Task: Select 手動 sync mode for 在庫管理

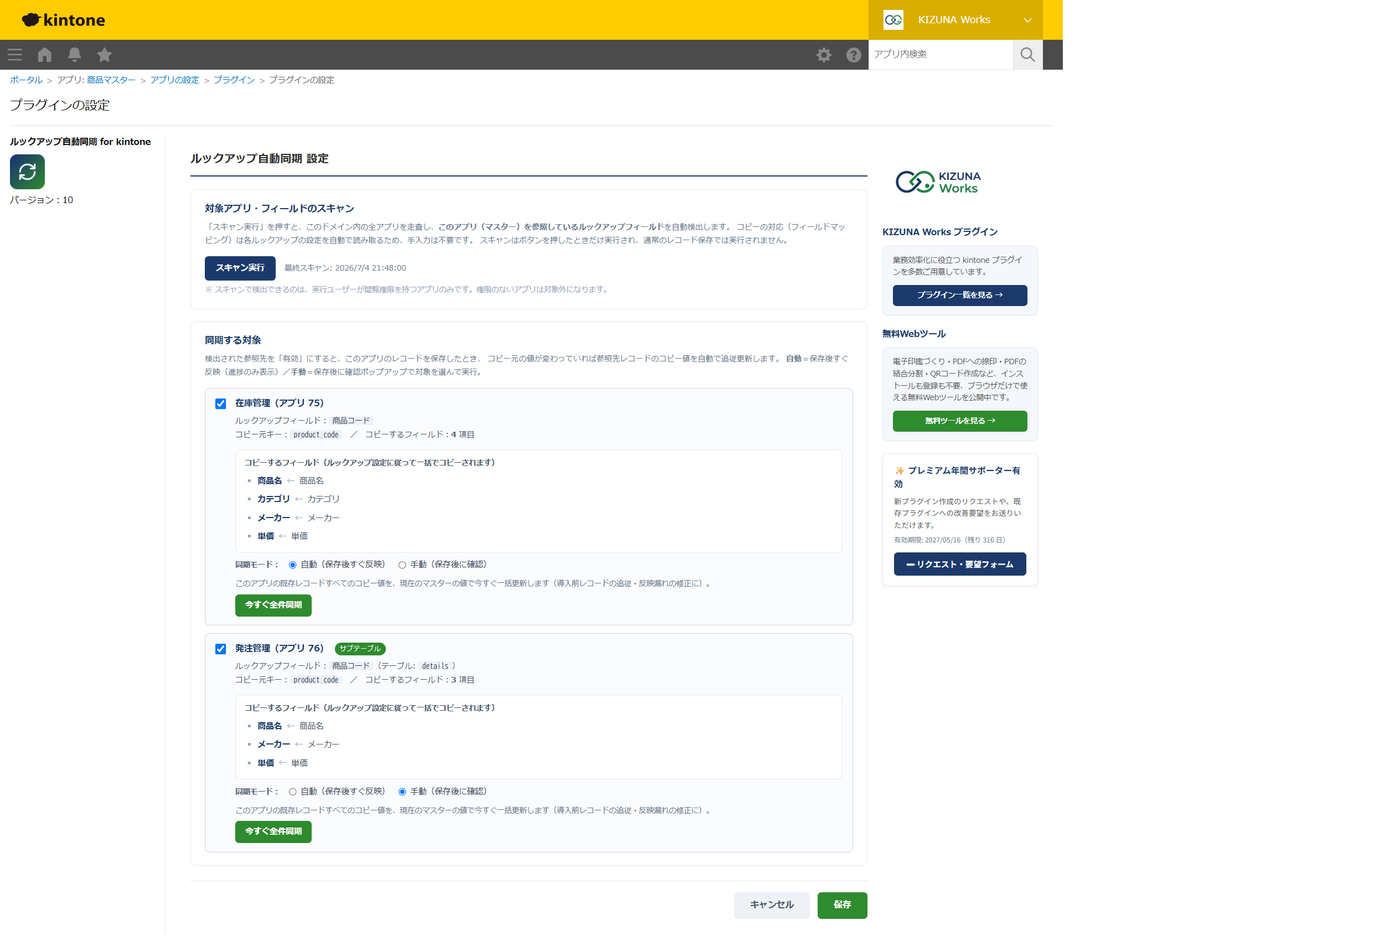Action: (402, 565)
